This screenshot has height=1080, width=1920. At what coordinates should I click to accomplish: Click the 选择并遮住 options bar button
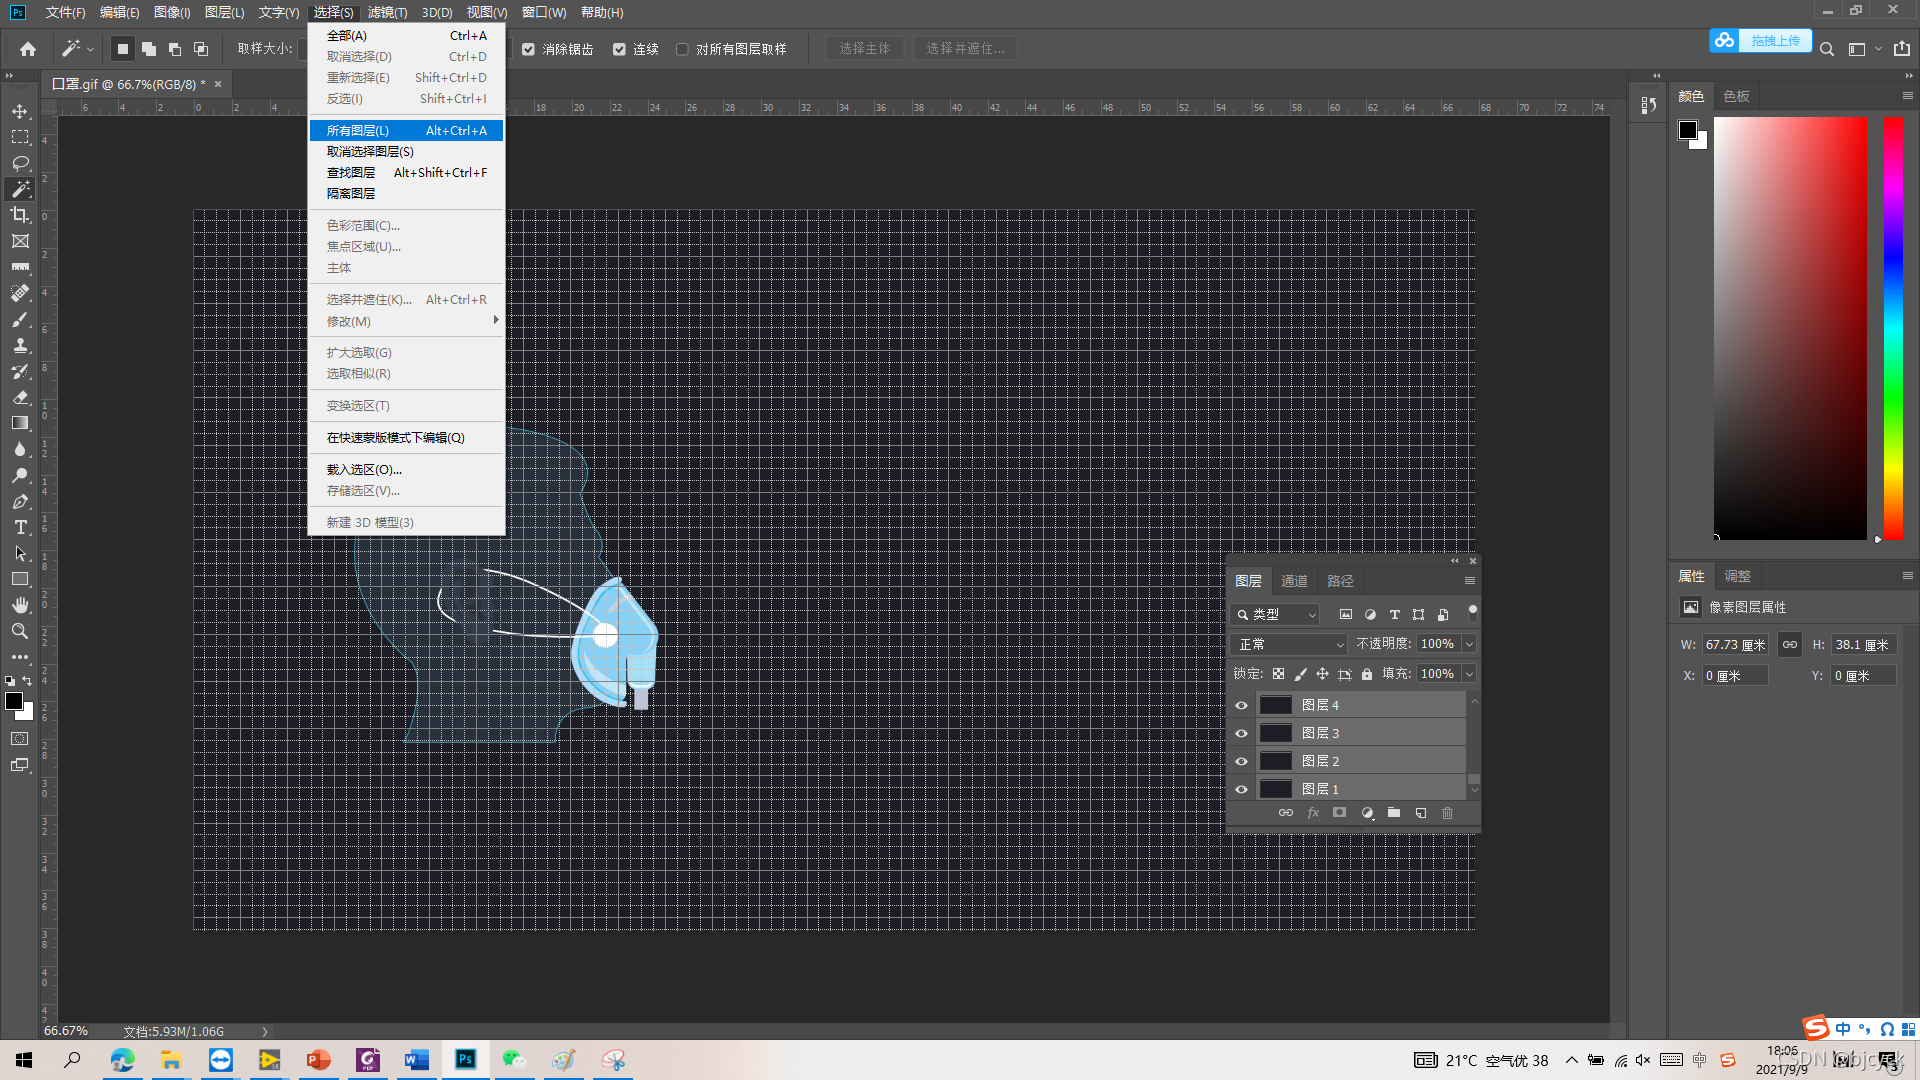click(964, 48)
